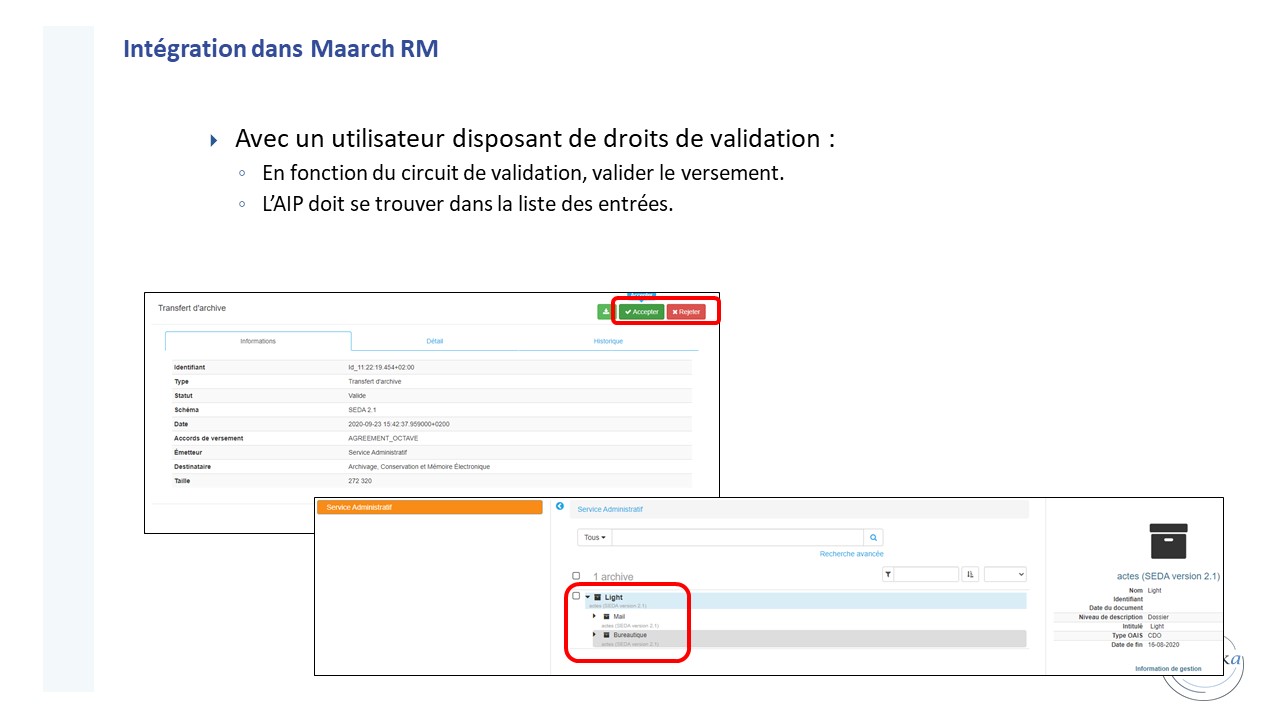Select the orange Service Administratif sidebar item

point(430,508)
